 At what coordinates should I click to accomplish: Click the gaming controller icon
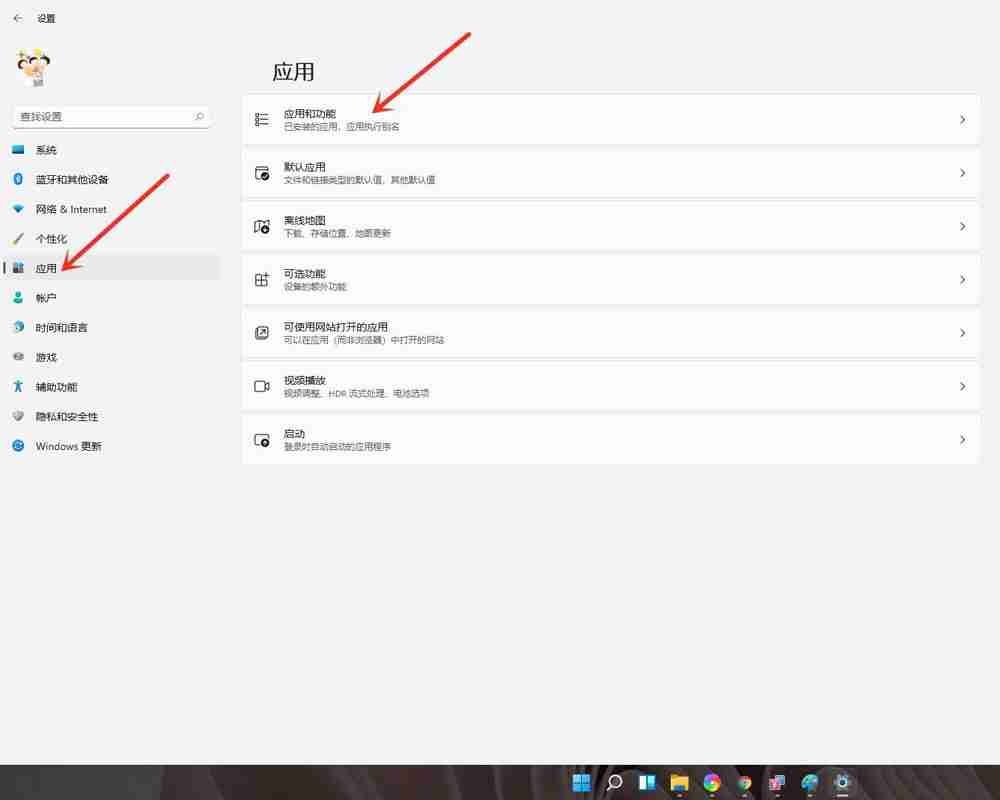(x=18, y=357)
